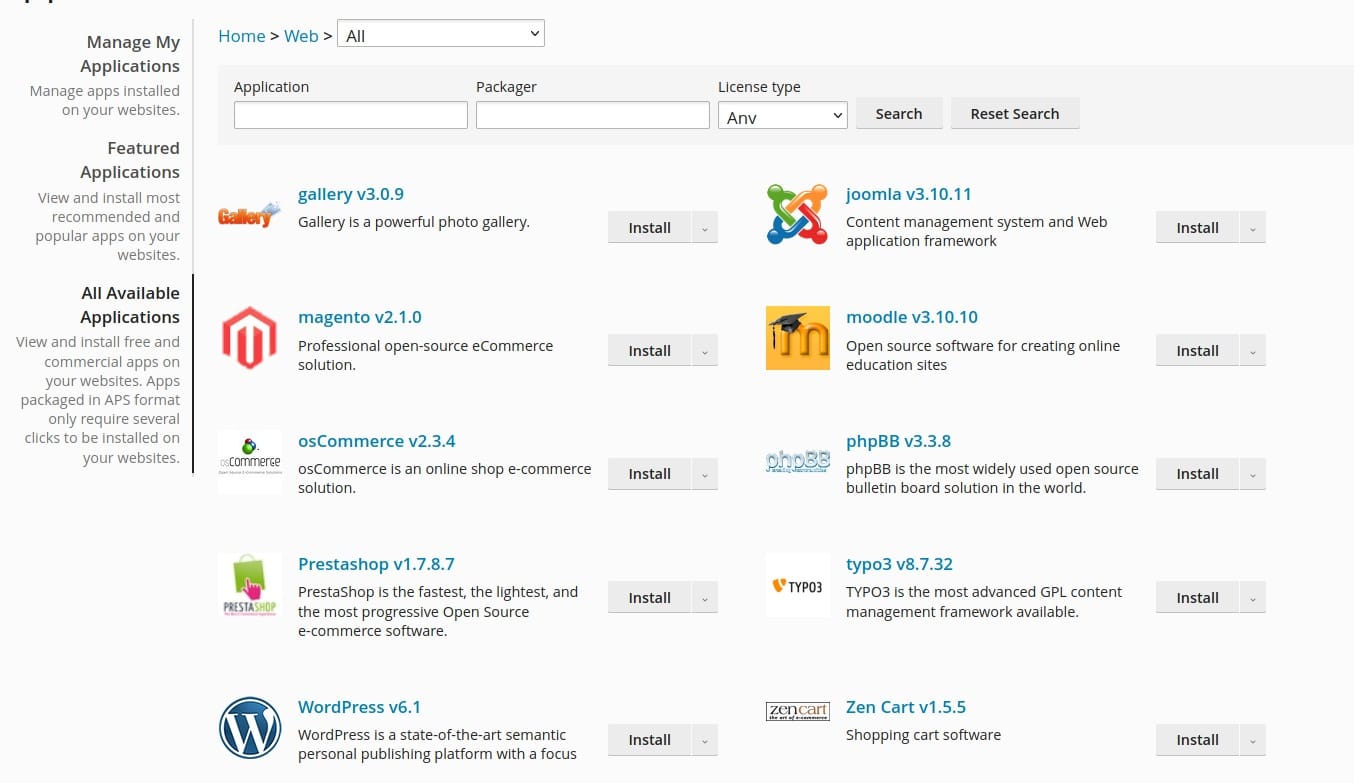Click the text 'Shopping cart software'
The image size is (1354, 783).
point(923,735)
